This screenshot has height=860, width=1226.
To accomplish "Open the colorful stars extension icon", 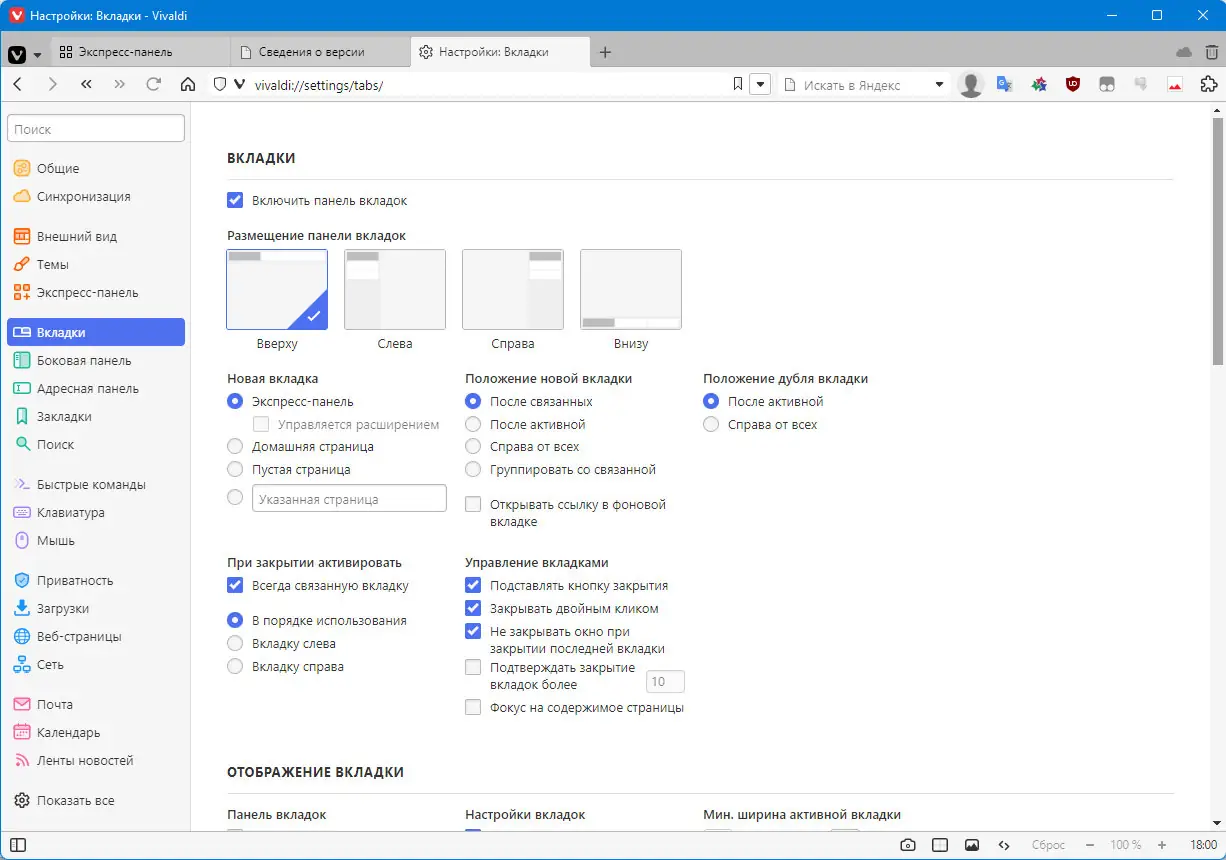I will point(1039,85).
